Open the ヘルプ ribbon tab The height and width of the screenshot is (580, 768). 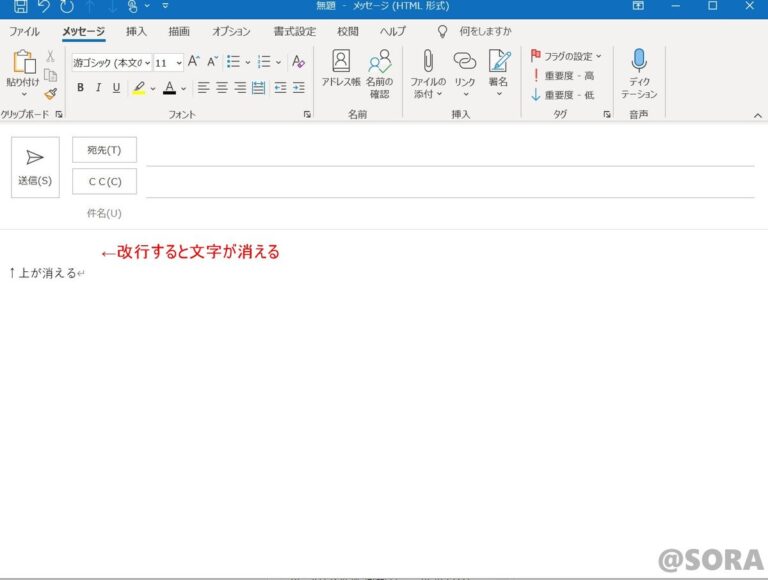pos(393,31)
